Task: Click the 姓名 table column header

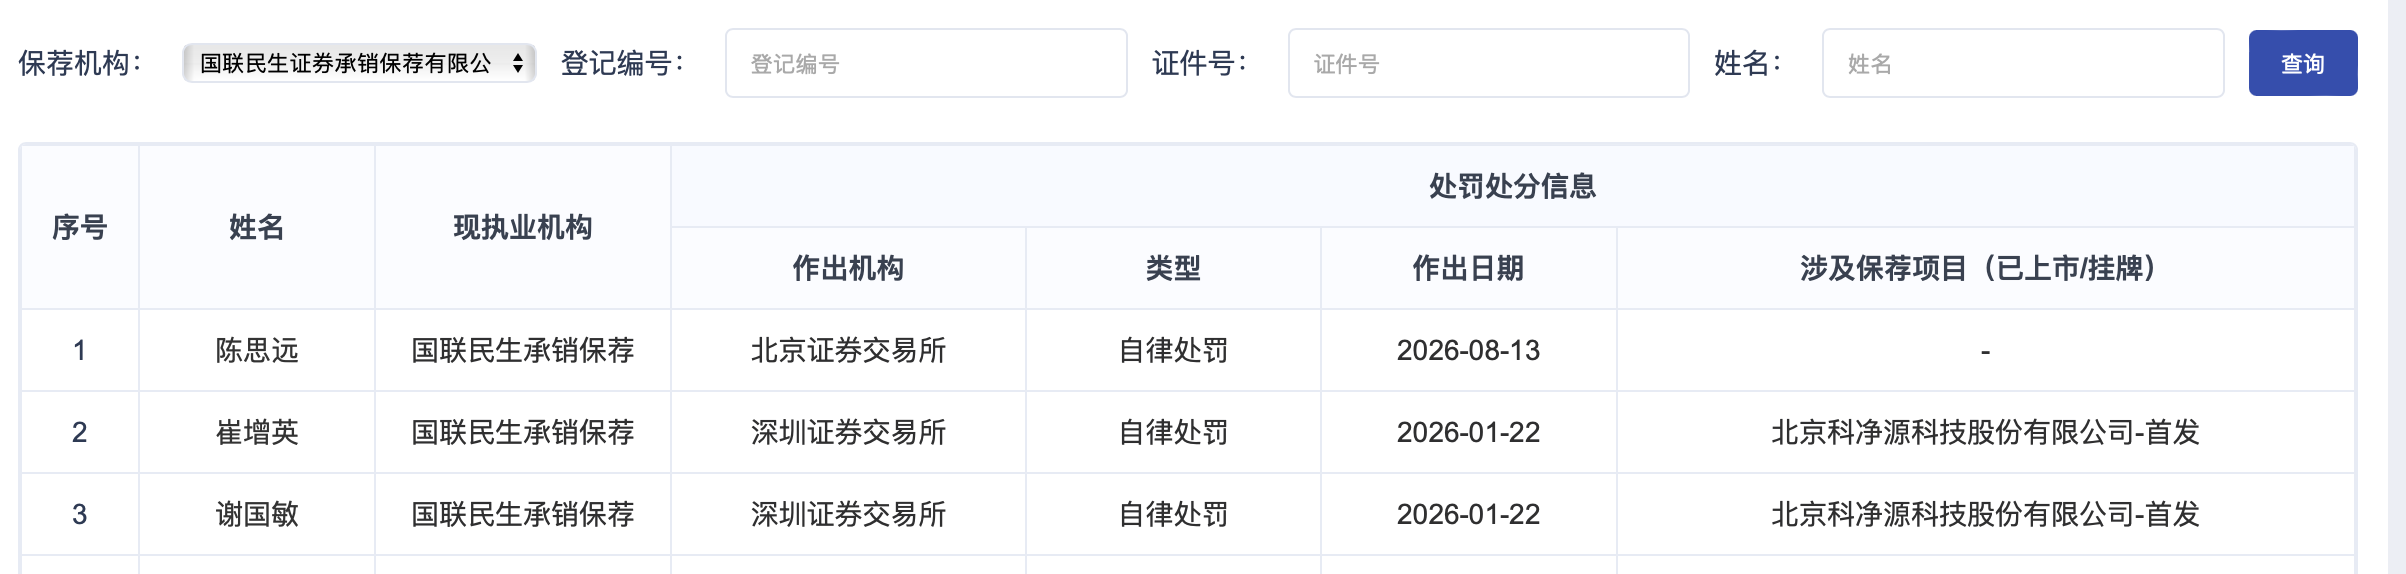Action: 257,227
